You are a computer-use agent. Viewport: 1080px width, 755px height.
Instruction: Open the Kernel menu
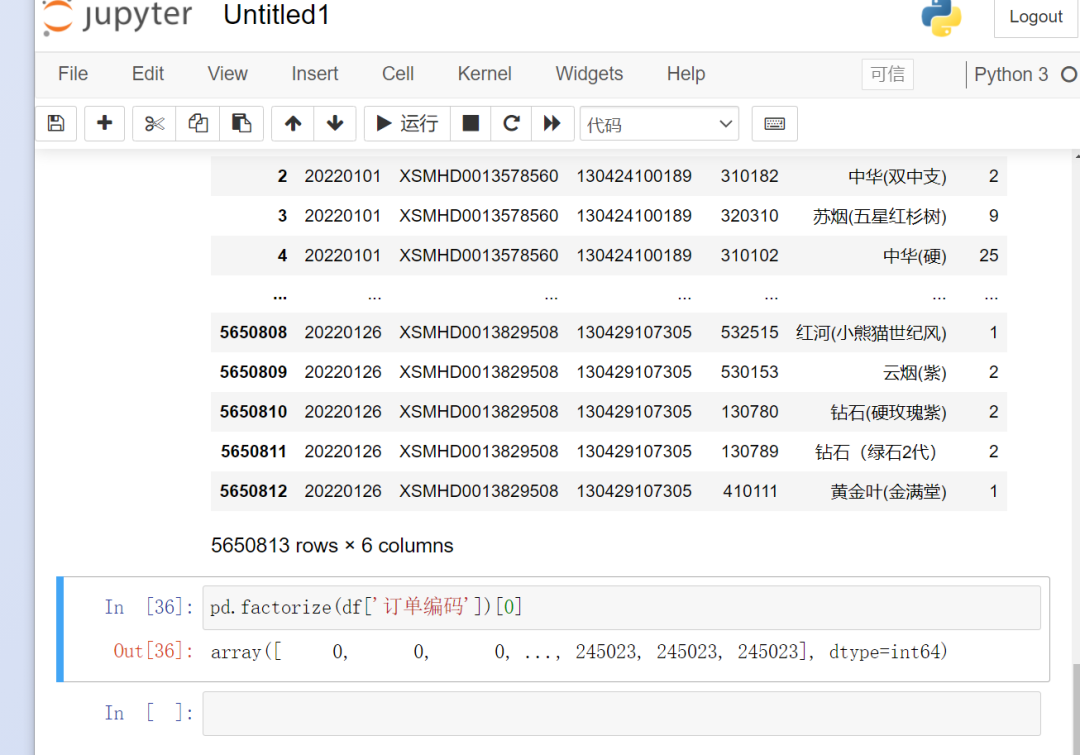tap(484, 74)
